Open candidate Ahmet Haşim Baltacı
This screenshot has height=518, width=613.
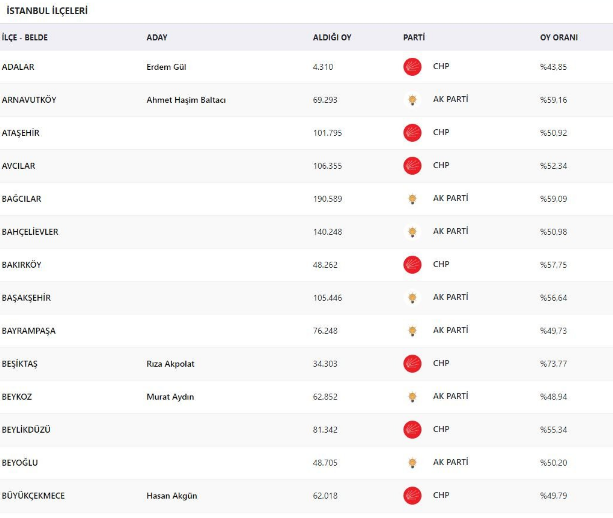point(186,100)
